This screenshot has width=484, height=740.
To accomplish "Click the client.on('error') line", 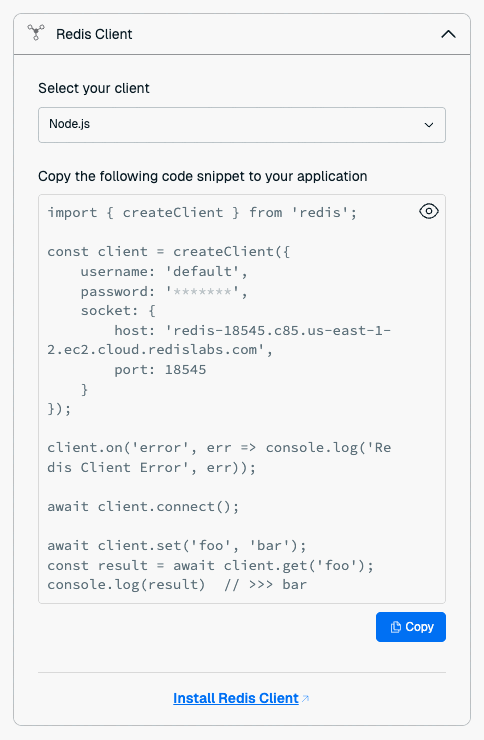I will click(219, 457).
